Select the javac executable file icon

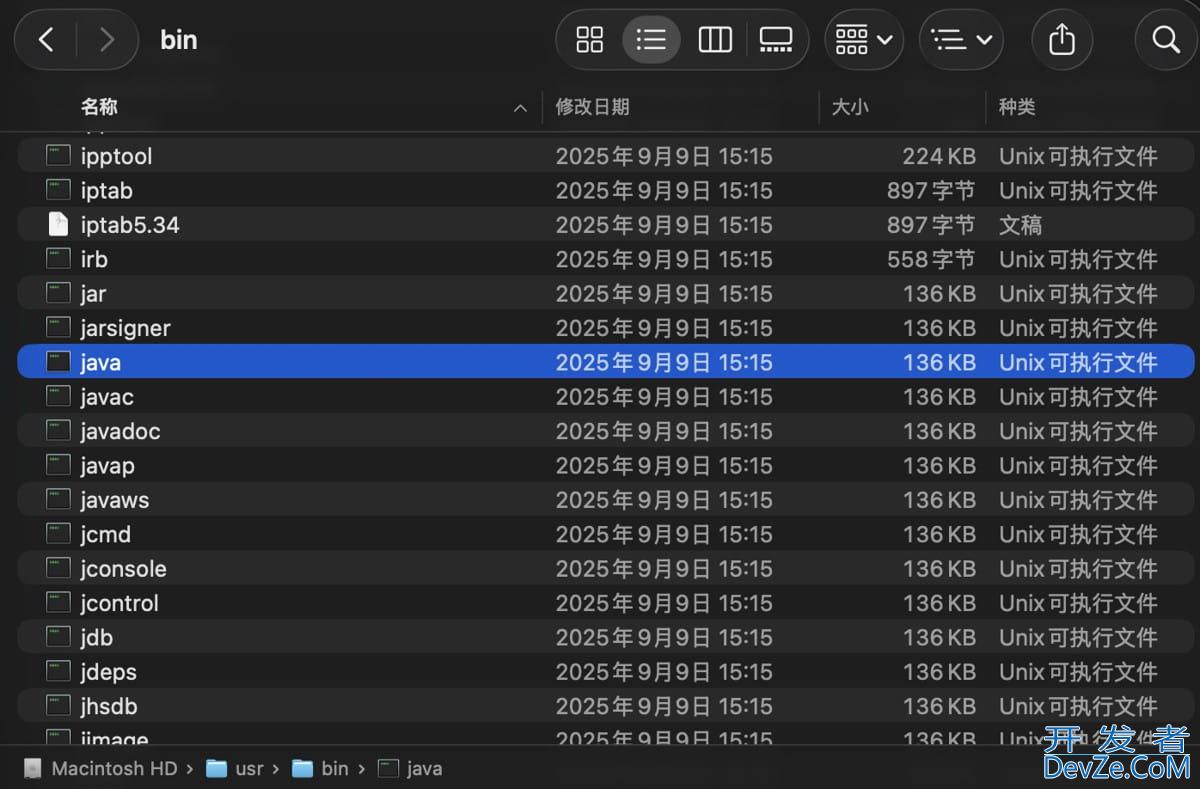coord(59,397)
